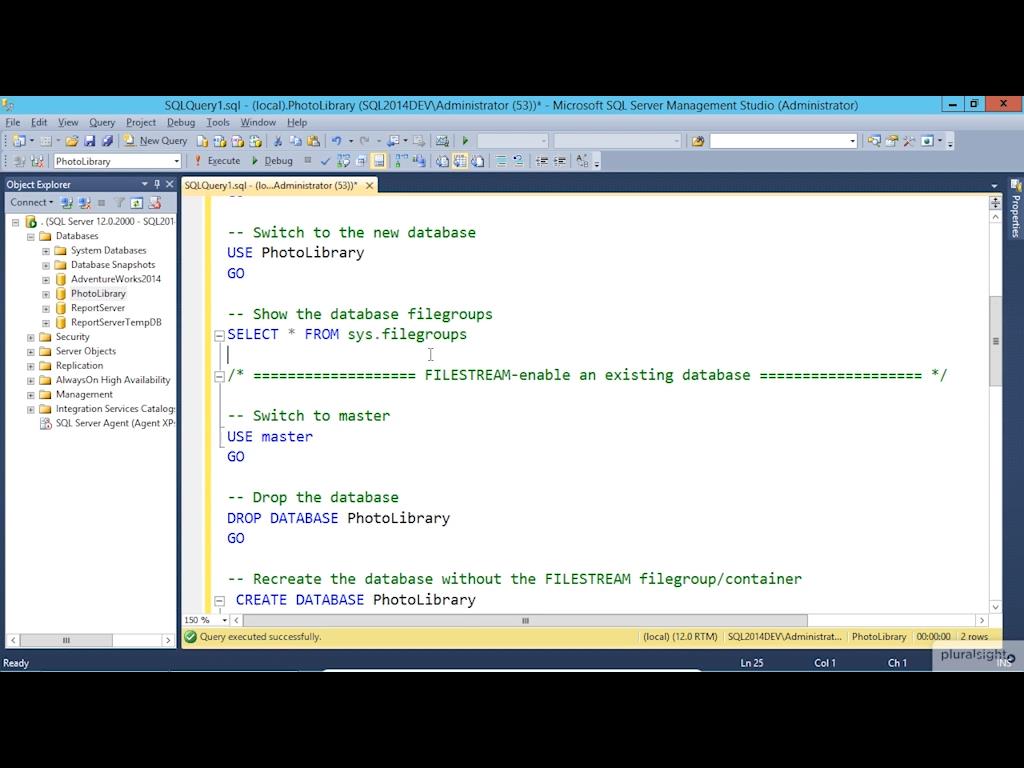This screenshot has height=768, width=1024.
Task: Click the Paste clipboard icon
Action: click(x=313, y=141)
